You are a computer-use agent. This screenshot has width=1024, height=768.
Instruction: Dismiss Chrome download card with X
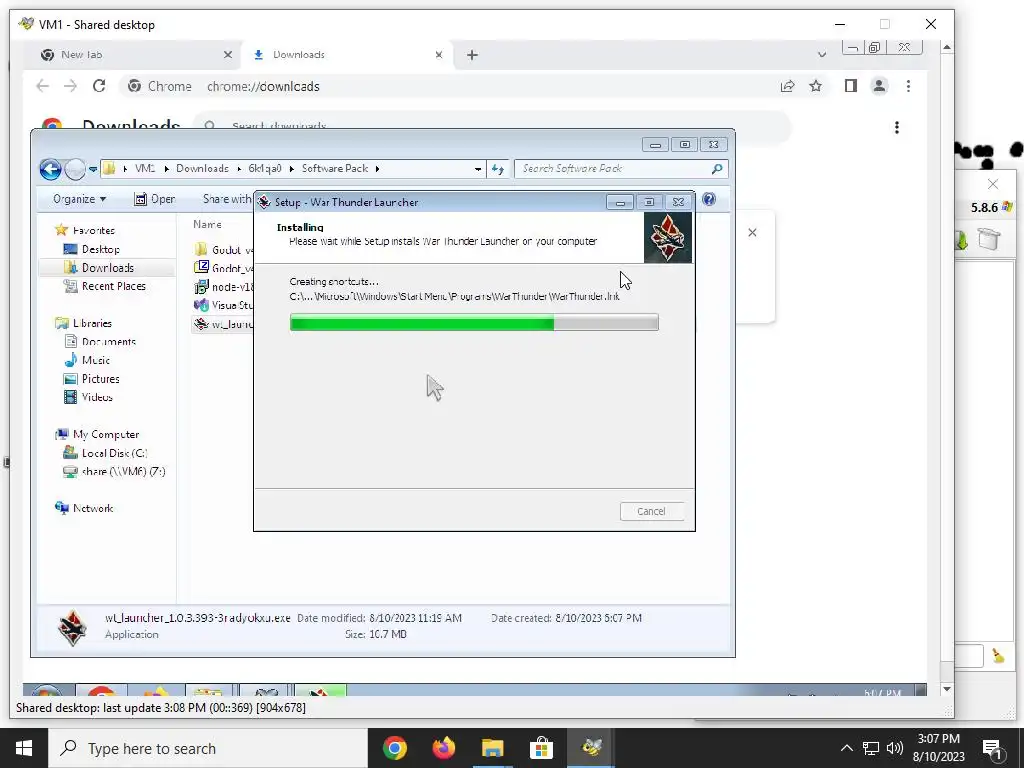point(752,232)
